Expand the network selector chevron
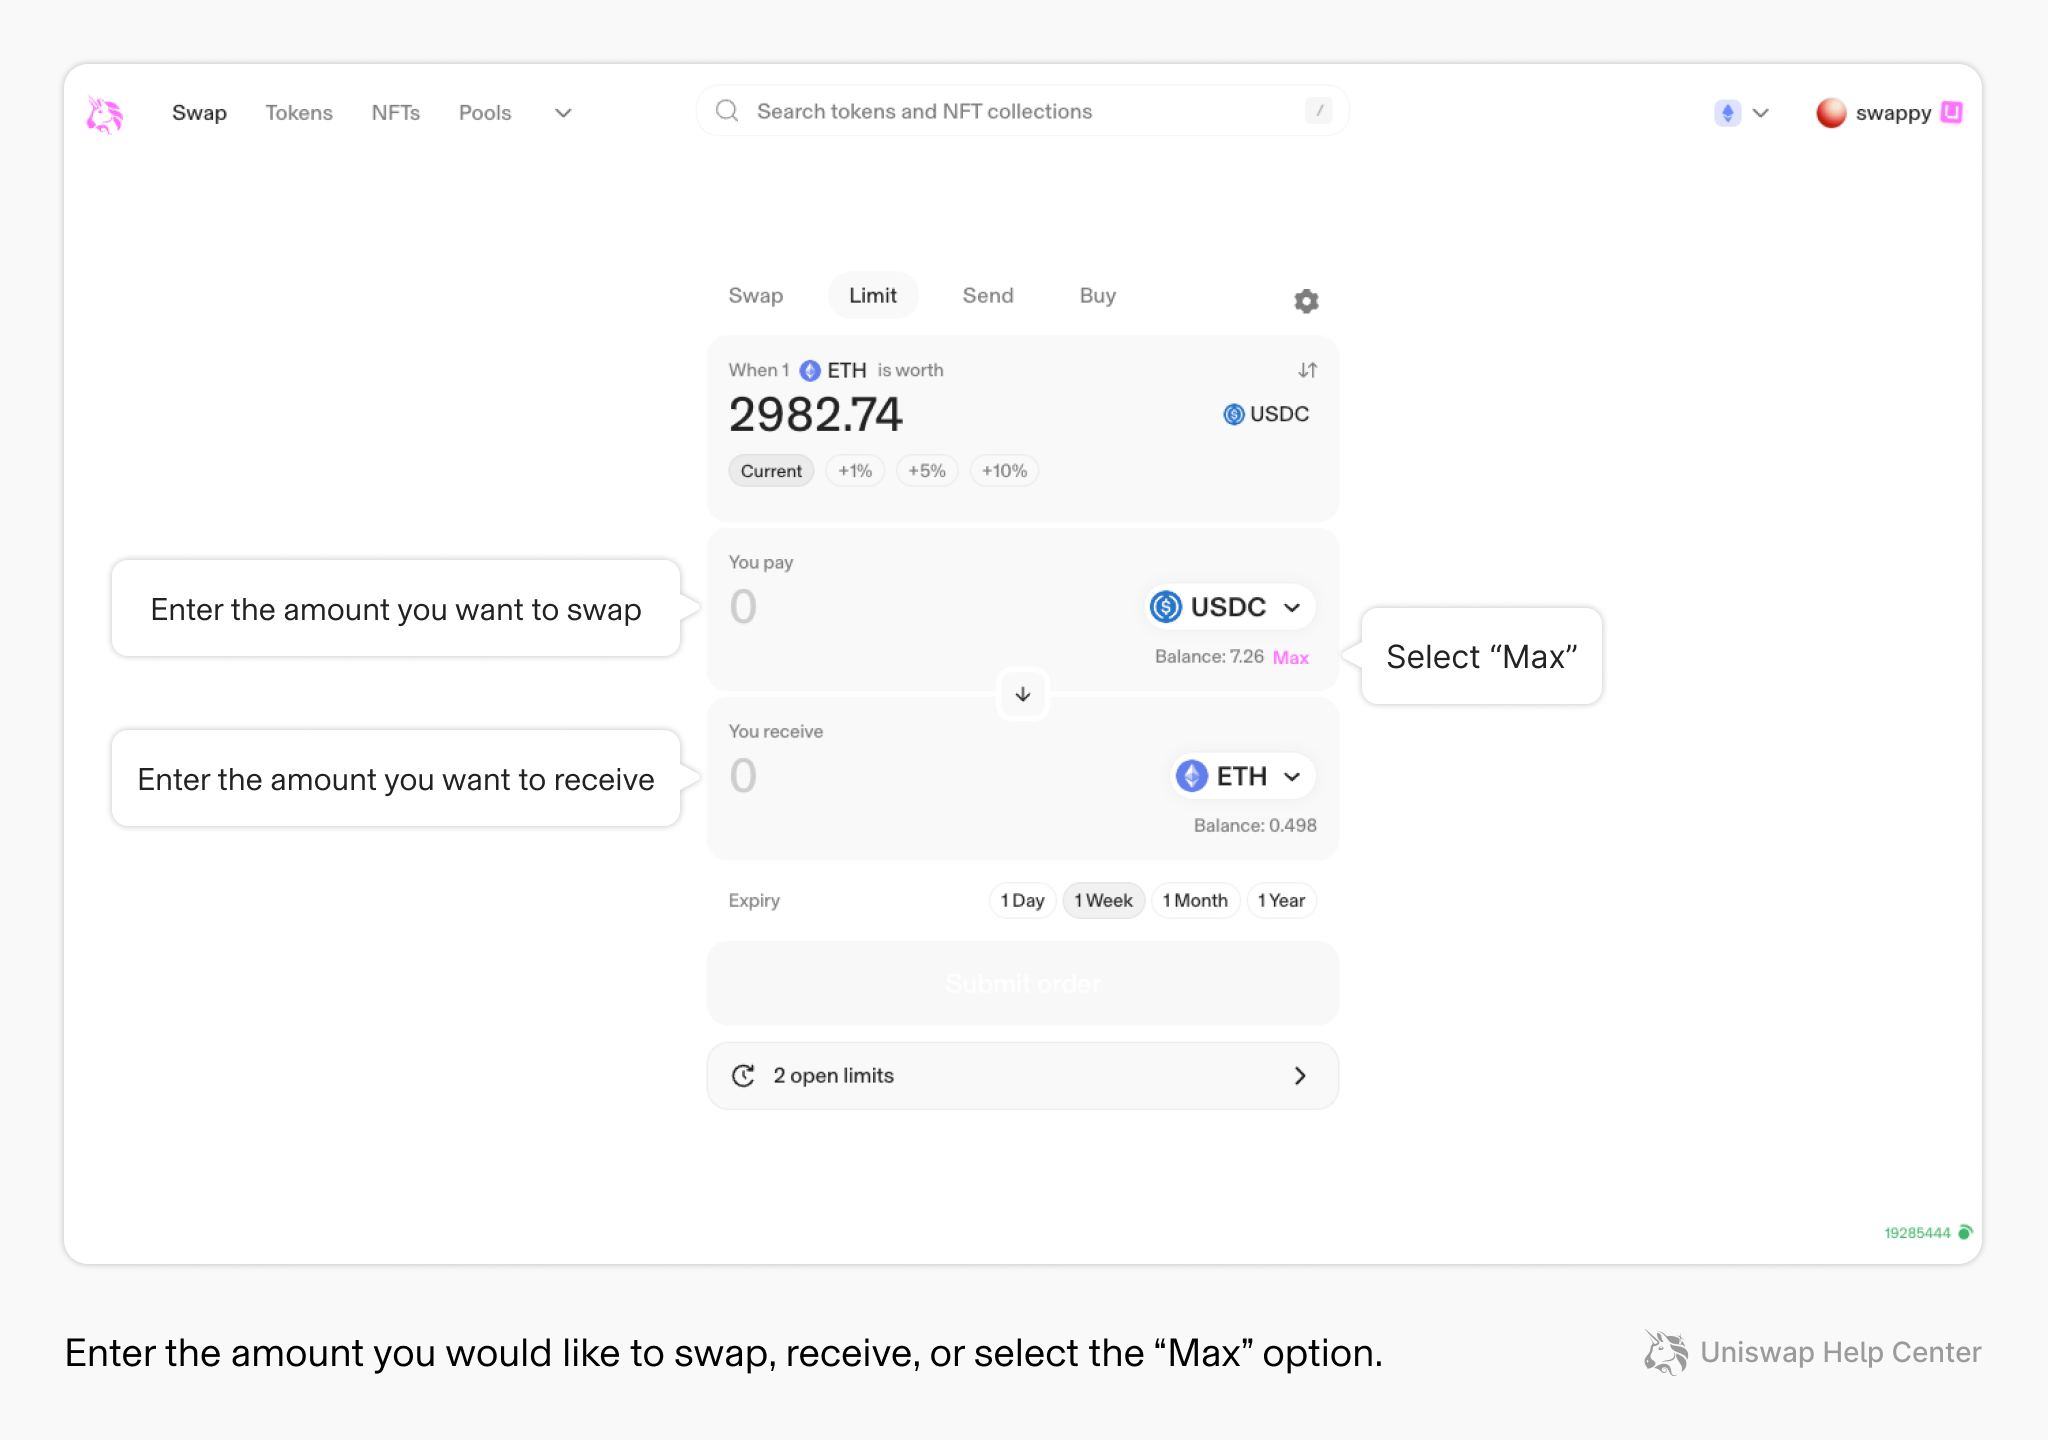Viewport: 2048px width, 1440px height. (x=1761, y=113)
